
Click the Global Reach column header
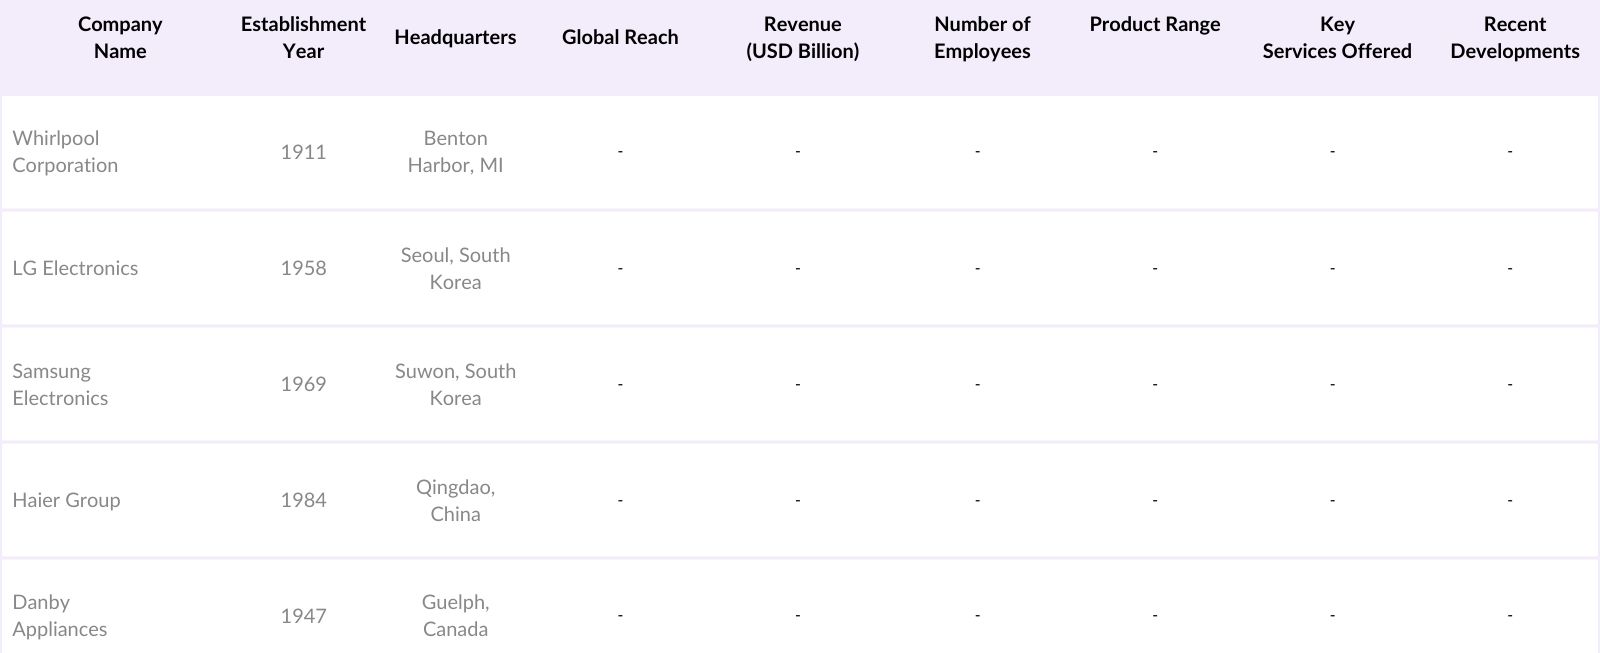pos(620,37)
